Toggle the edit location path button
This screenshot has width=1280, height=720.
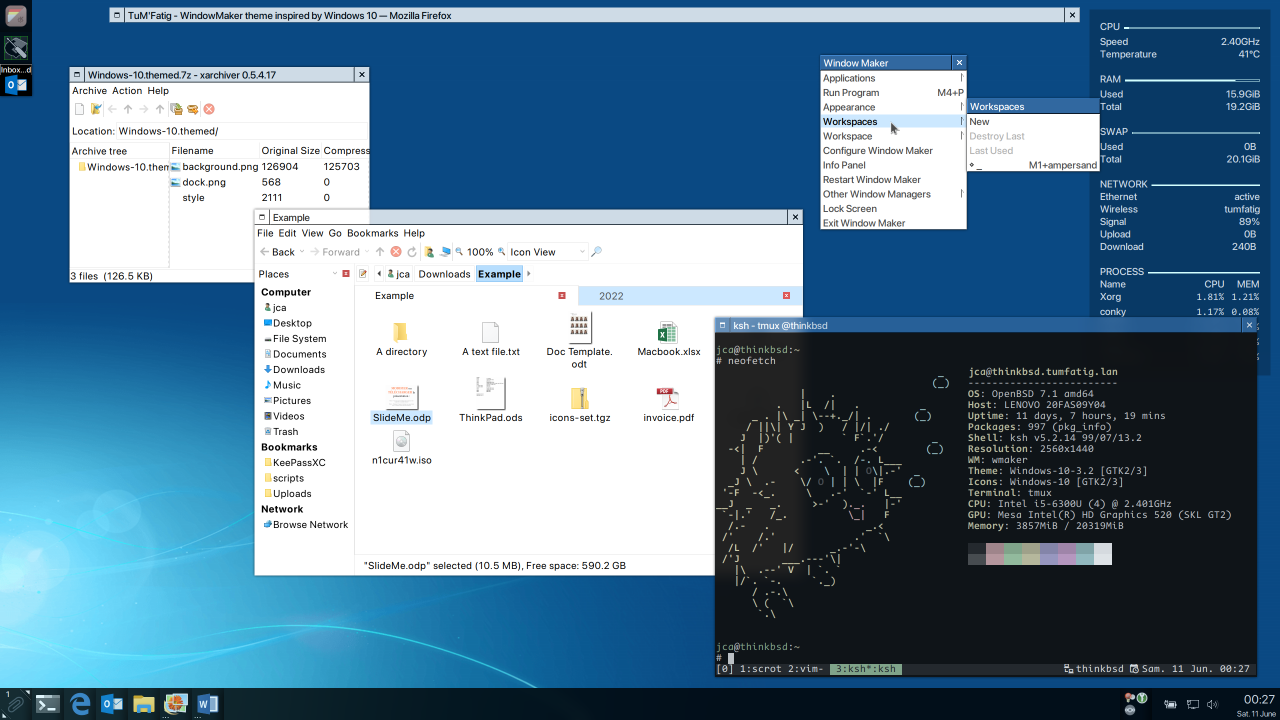(x=363, y=274)
